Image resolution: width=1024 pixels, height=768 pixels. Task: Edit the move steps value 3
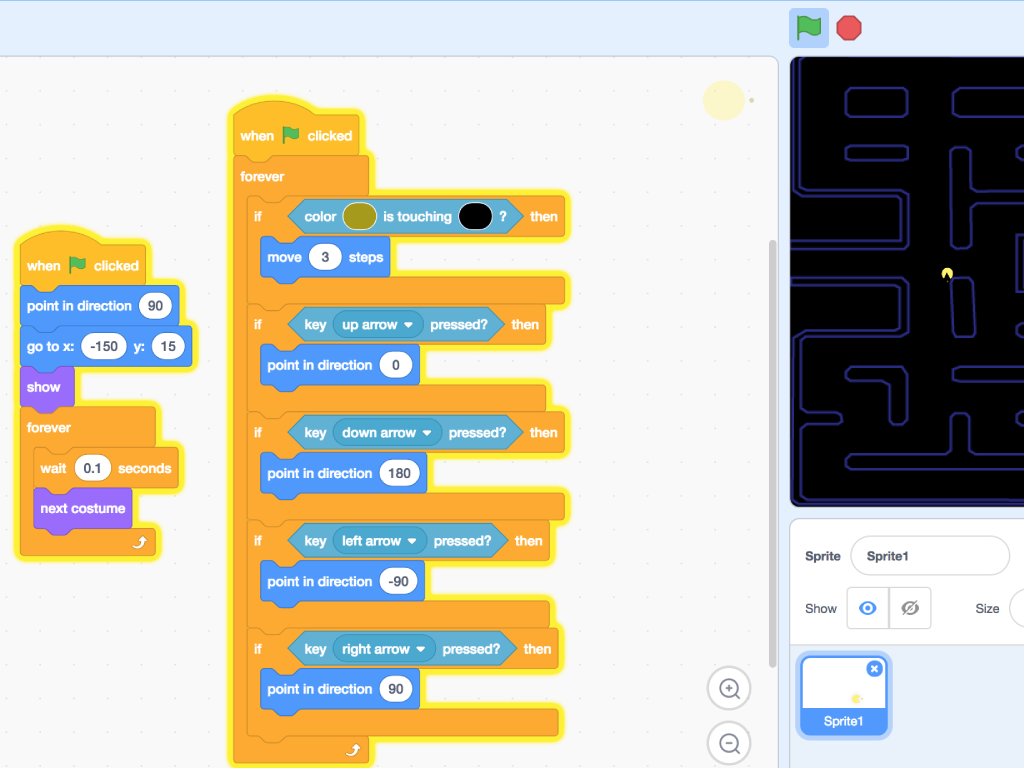pyautogui.click(x=325, y=257)
